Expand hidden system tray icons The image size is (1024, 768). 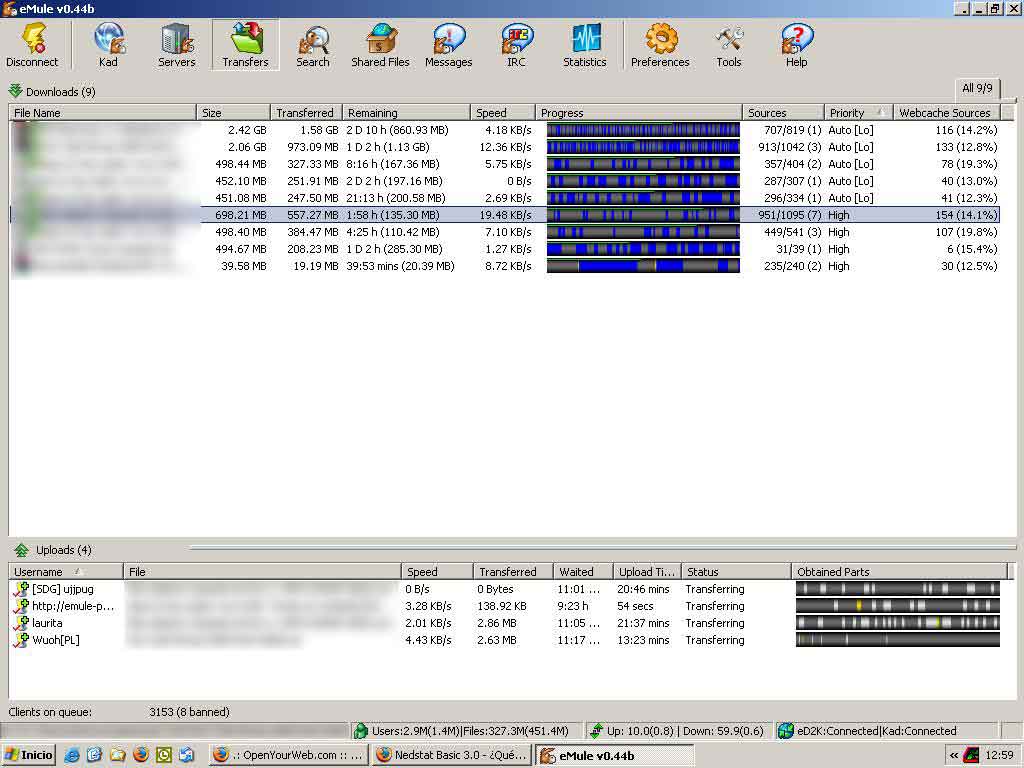tap(954, 755)
